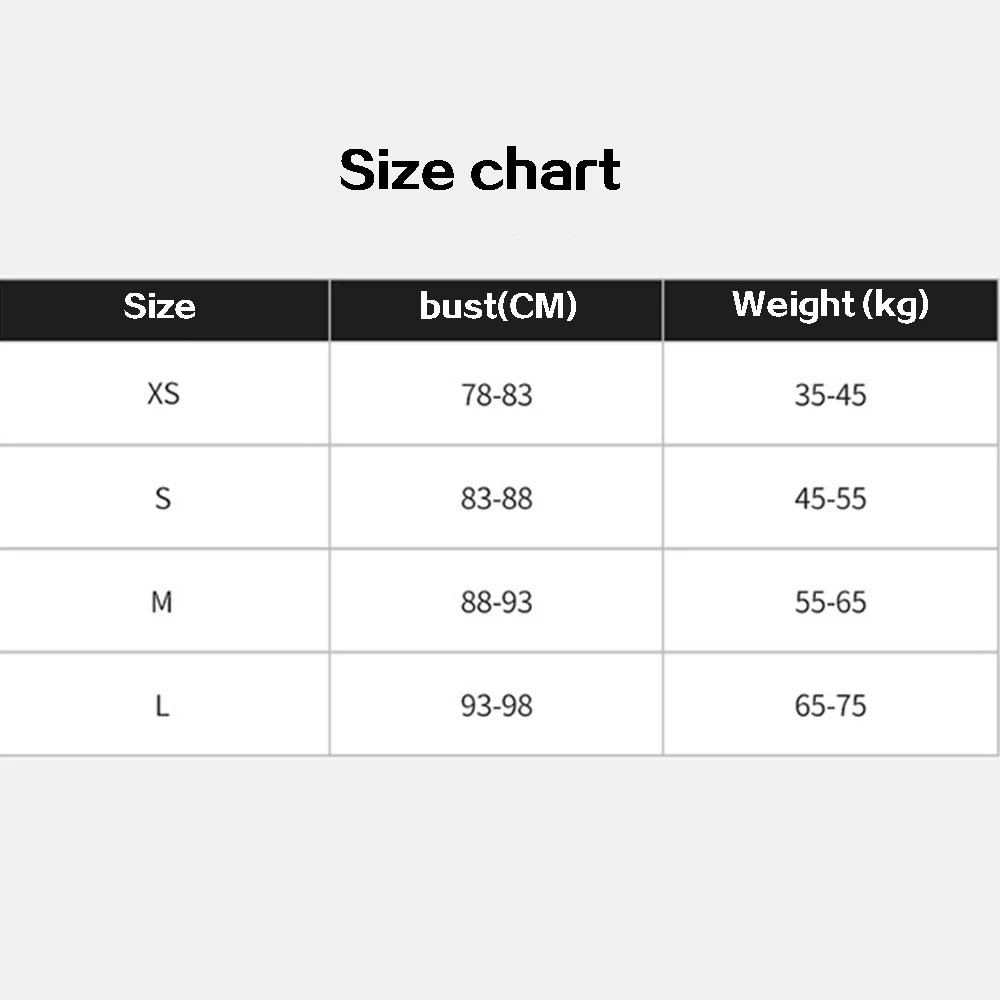This screenshot has width=1000, height=1000.
Task: Click the 35-45 weight value
Action: coord(830,395)
